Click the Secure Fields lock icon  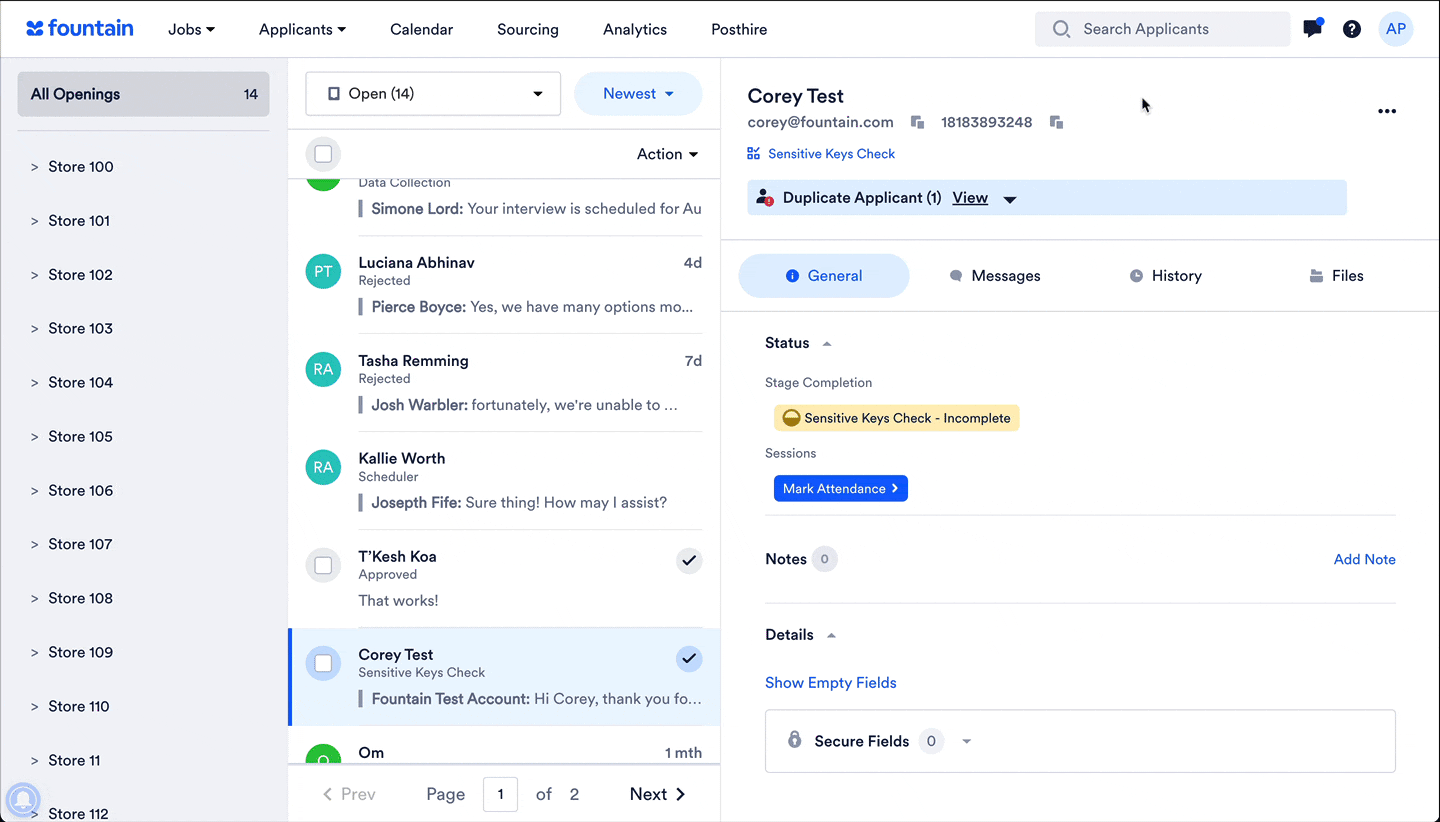tap(795, 740)
